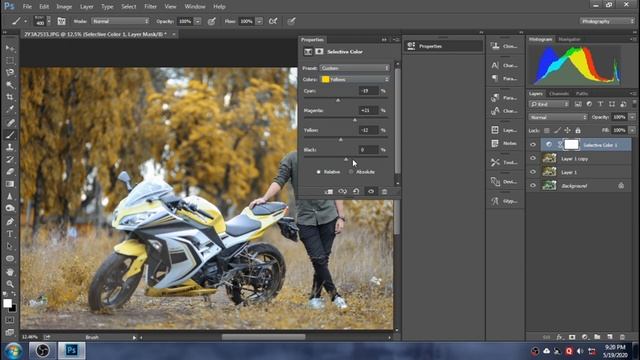Click the Layer Mask icon in Properties
This screenshot has width=640, height=360.
click(319, 51)
